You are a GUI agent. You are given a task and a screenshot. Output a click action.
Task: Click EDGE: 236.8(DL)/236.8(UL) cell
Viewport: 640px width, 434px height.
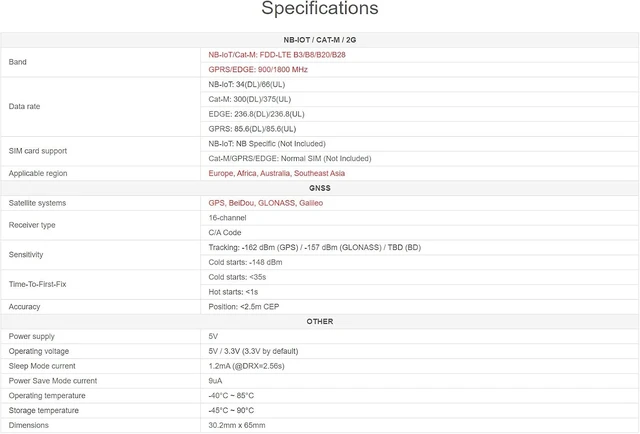point(256,114)
